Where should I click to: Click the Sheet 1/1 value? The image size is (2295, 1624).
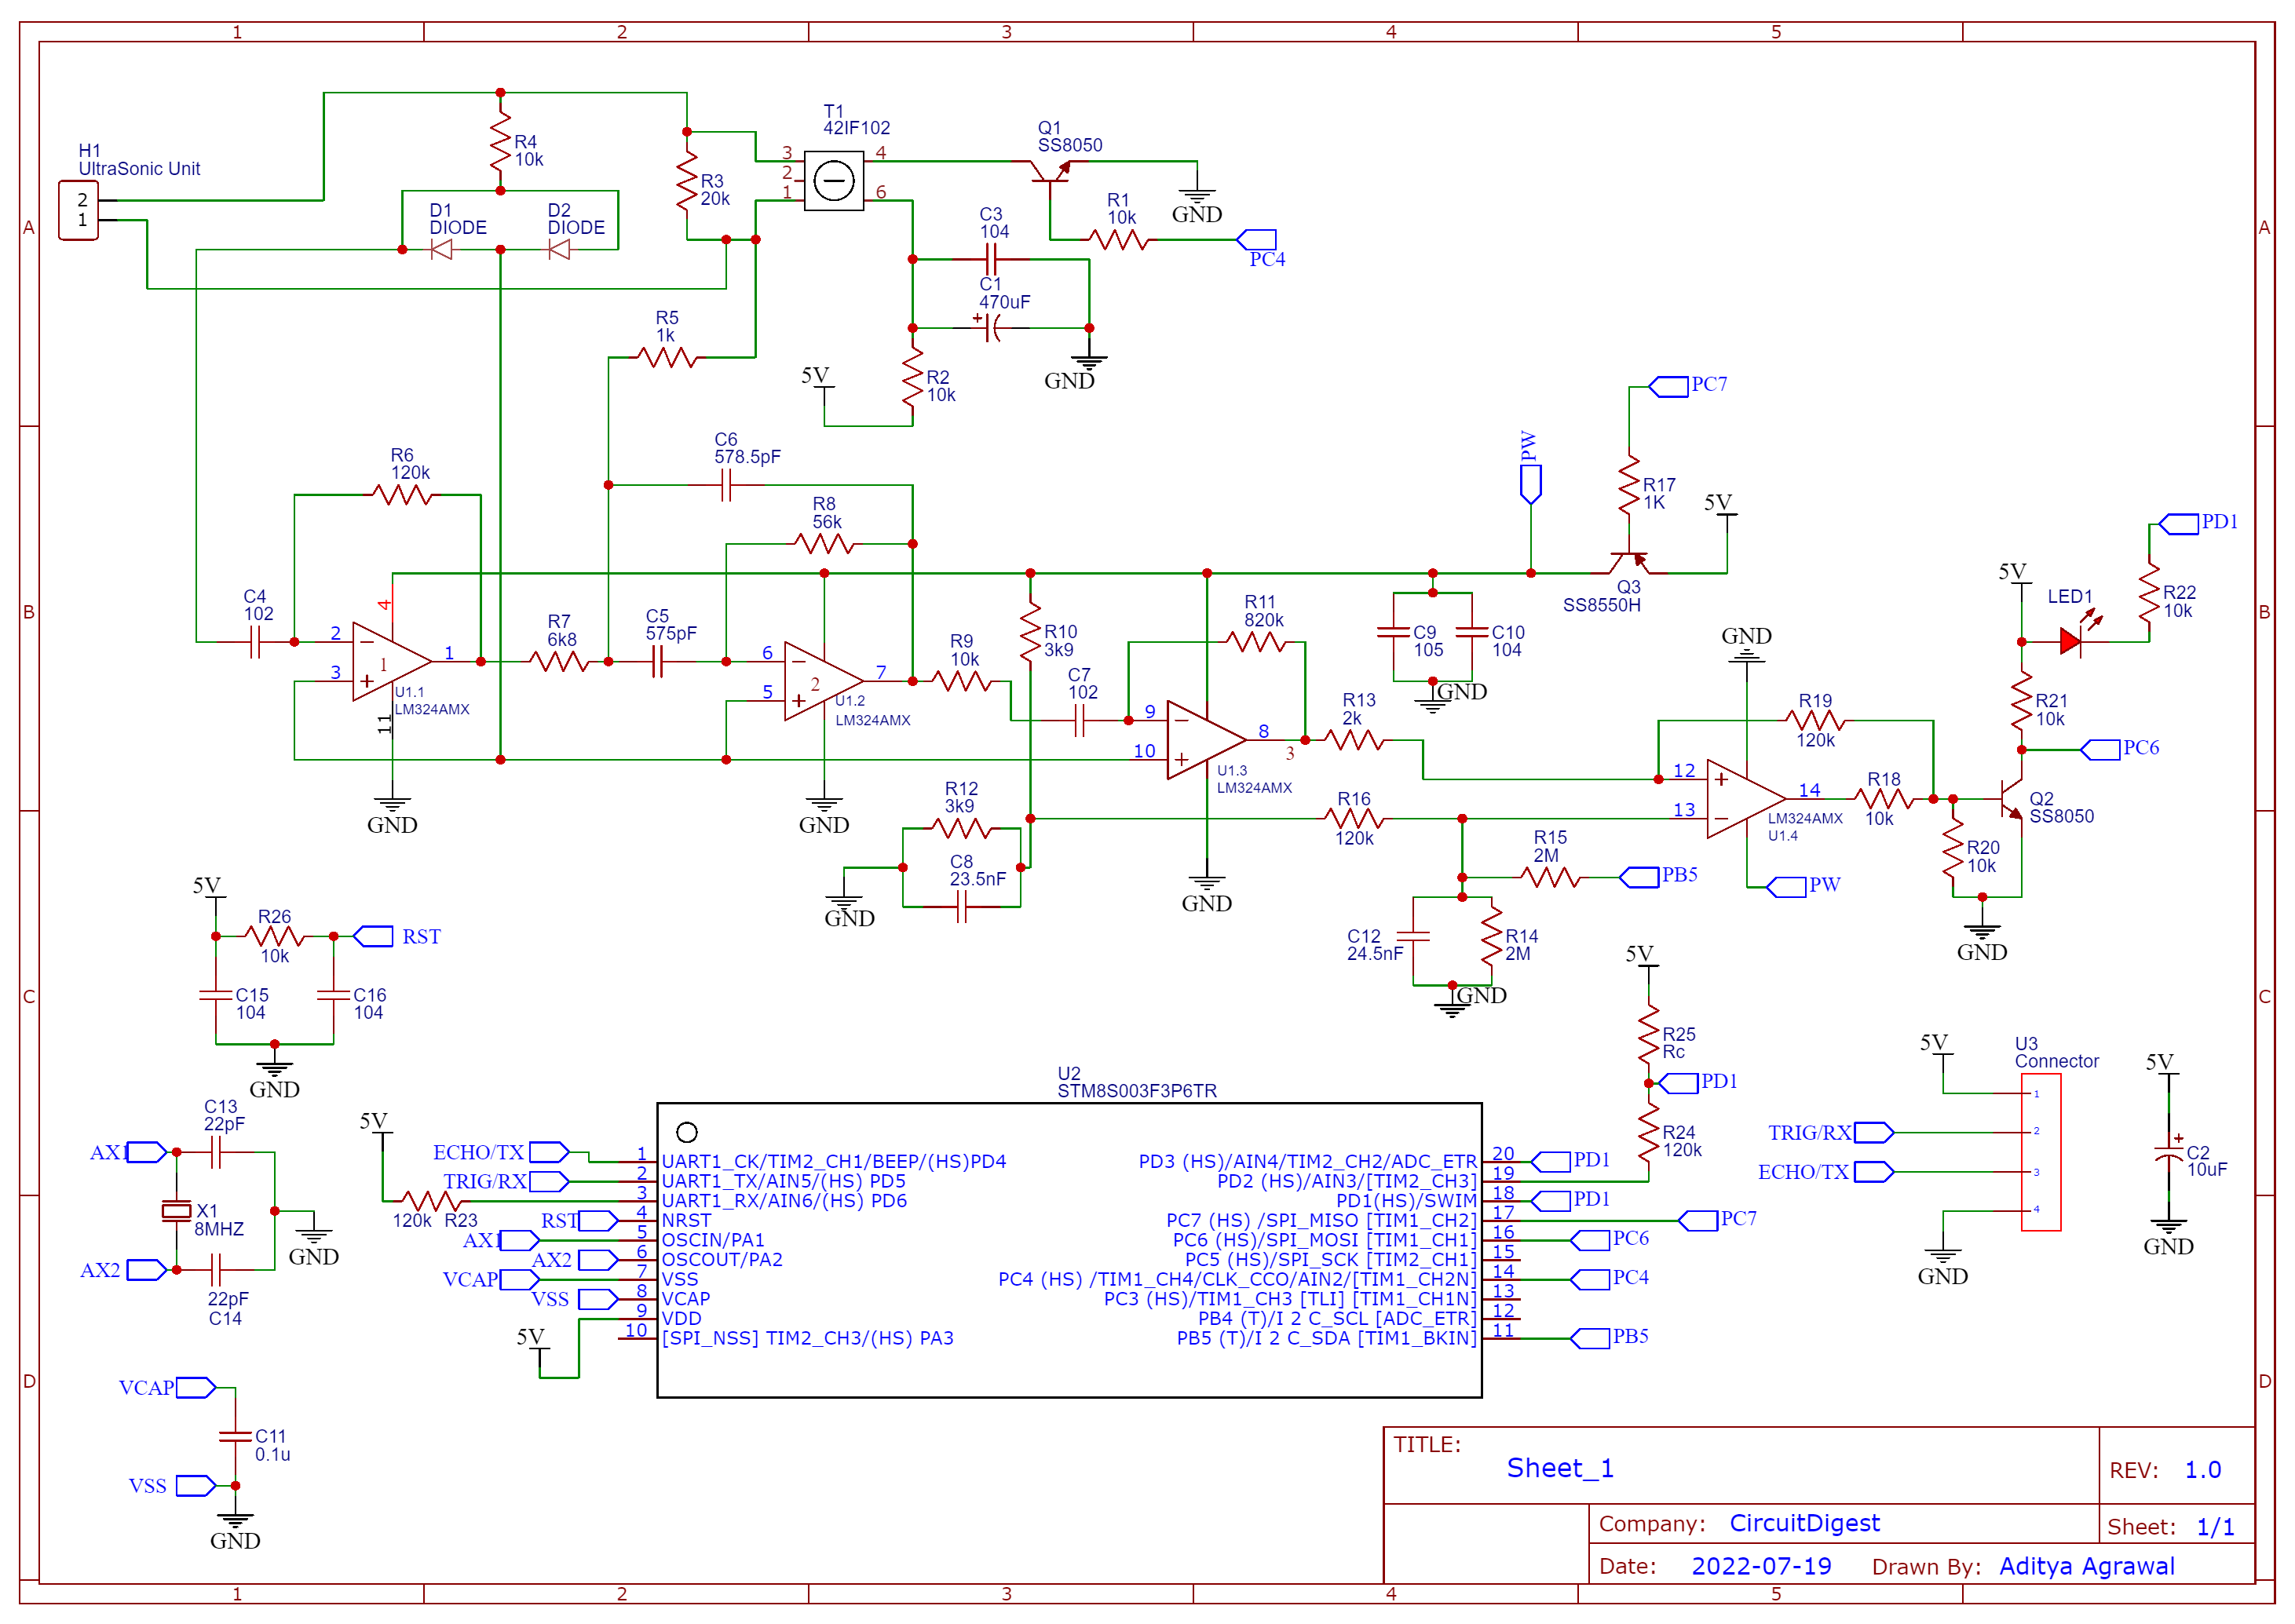[x=2215, y=1527]
